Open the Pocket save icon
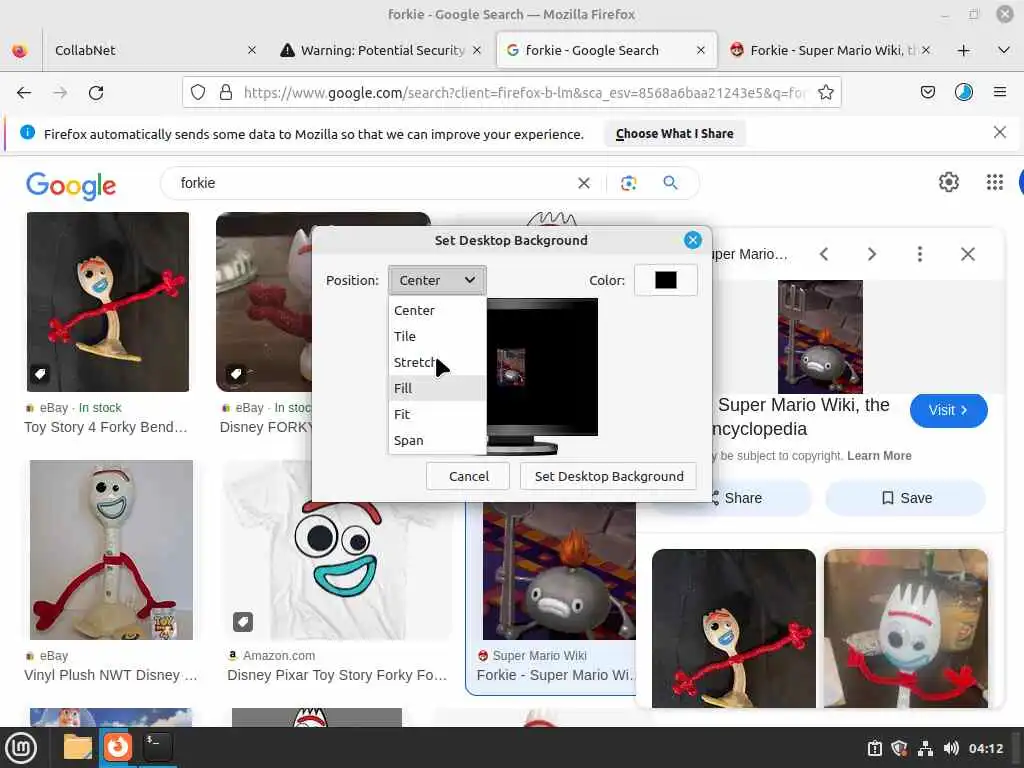The image size is (1024, 768). coord(927,93)
